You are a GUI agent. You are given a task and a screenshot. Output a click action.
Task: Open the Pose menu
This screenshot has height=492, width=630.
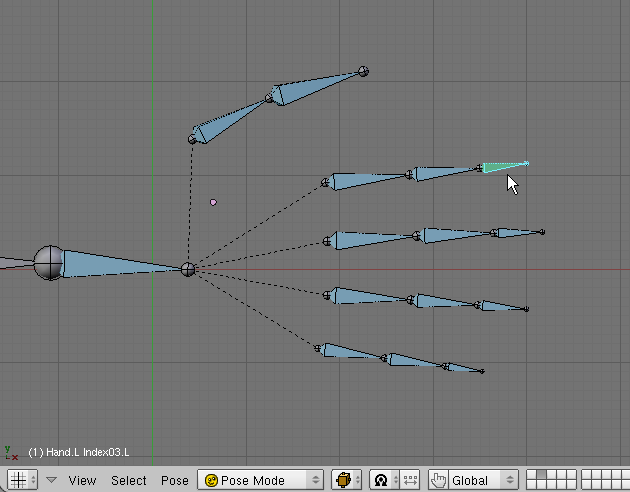[175, 480]
